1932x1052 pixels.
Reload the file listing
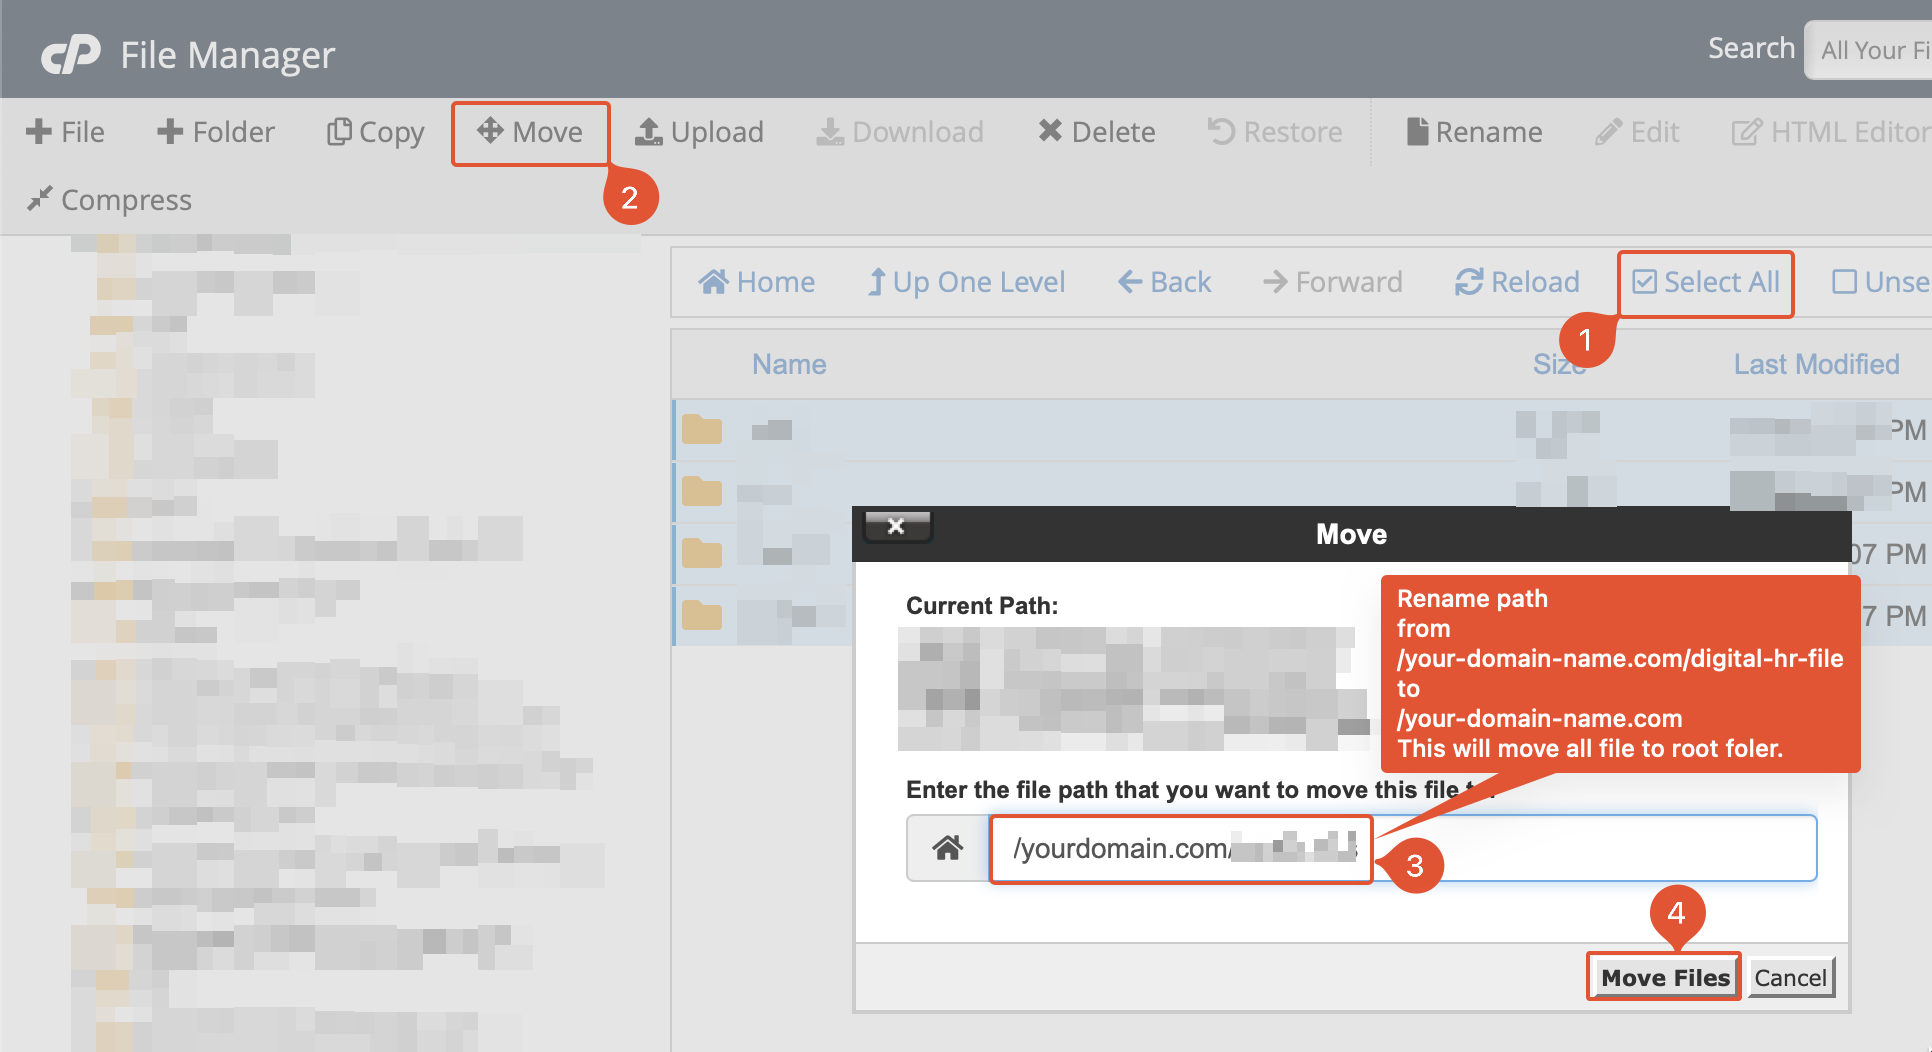coord(1517,282)
